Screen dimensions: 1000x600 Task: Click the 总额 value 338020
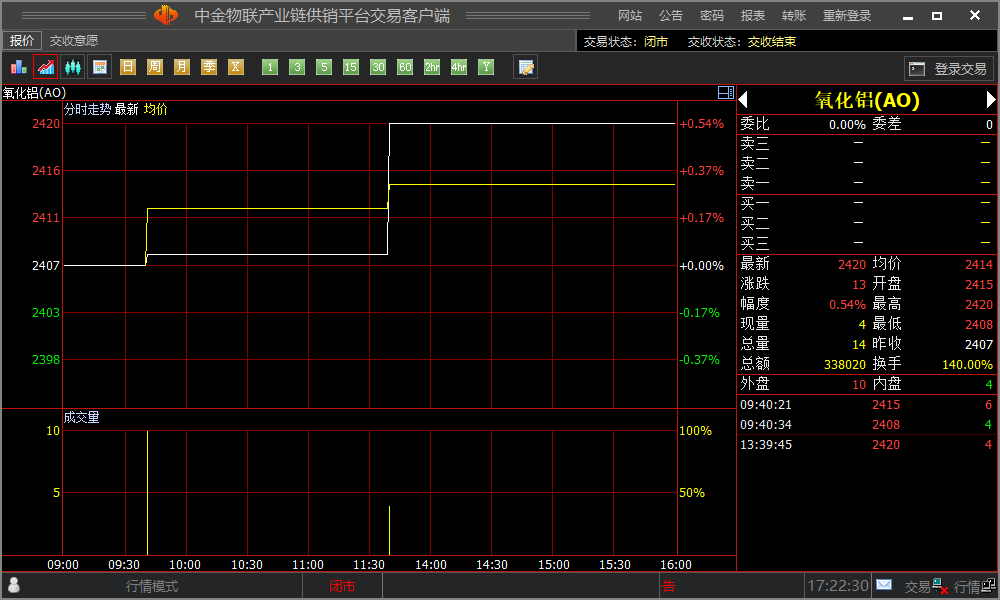(845, 364)
